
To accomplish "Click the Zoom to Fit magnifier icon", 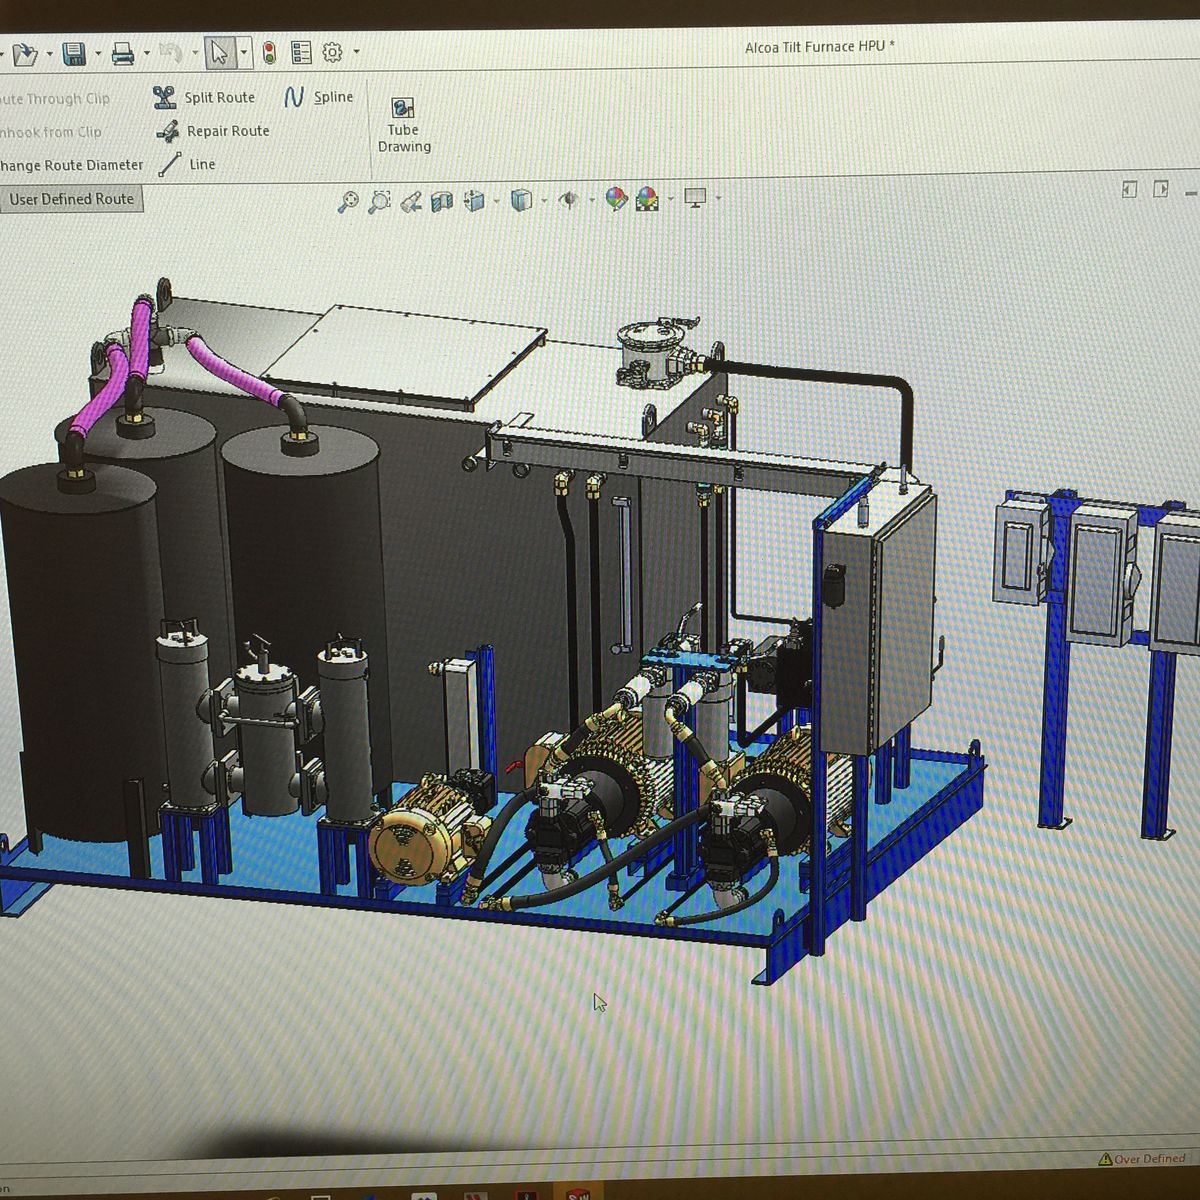I will pyautogui.click(x=348, y=201).
